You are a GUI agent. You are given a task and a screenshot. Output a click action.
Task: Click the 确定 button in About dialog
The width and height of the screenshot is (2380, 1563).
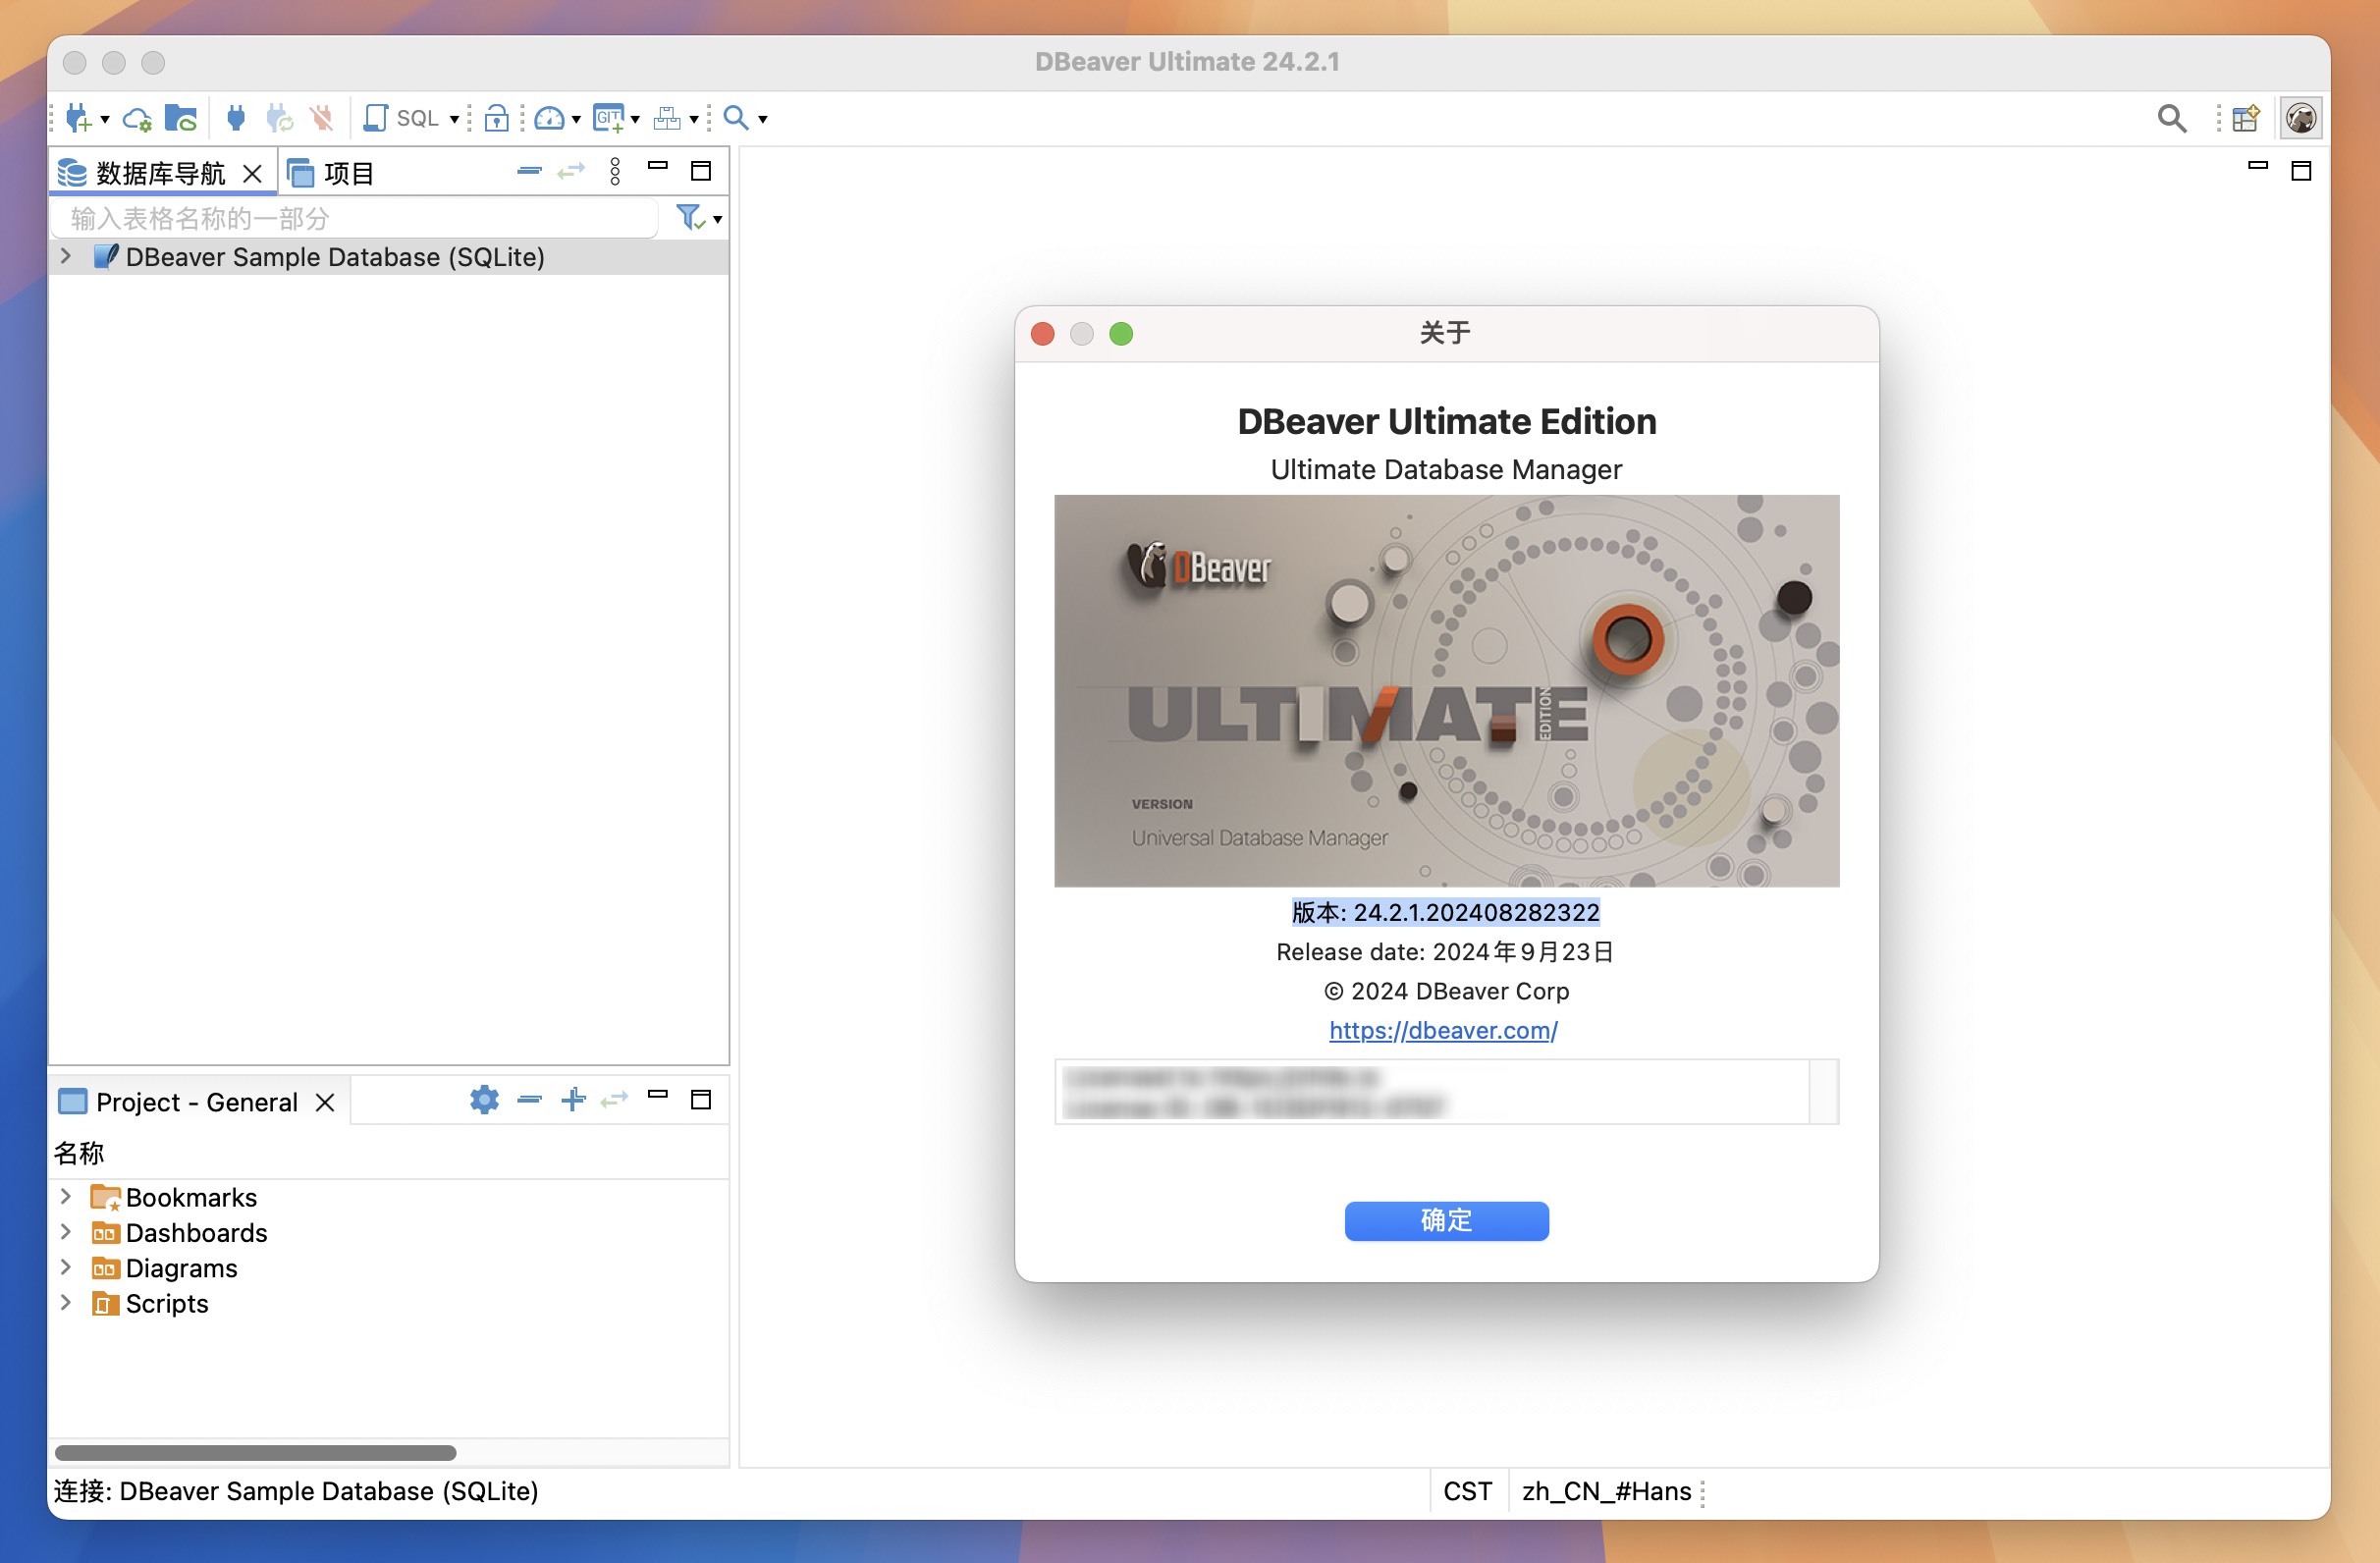pos(1446,1220)
